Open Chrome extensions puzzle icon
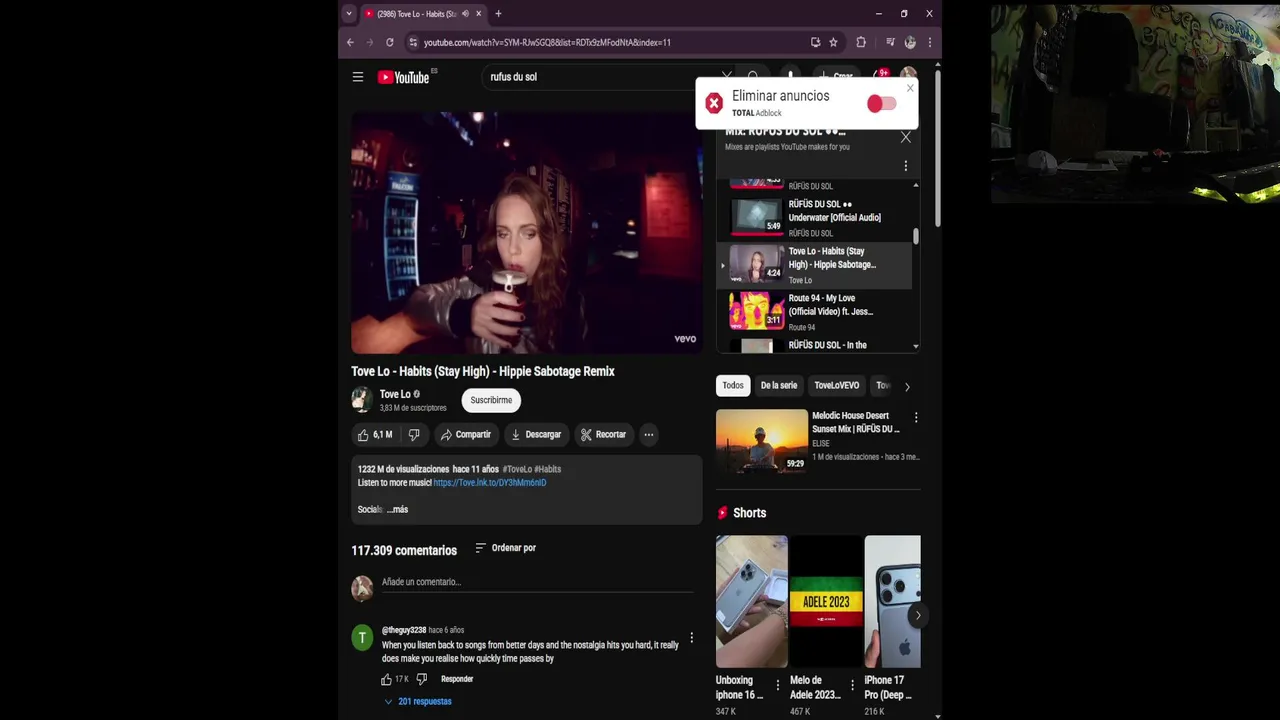 coord(861,42)
